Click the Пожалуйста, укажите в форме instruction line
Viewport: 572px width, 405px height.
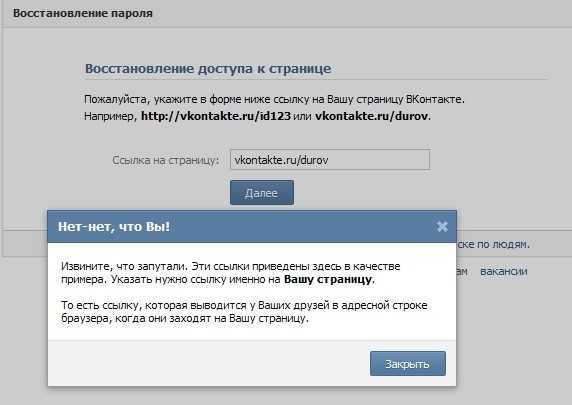[x=274, y=99]
